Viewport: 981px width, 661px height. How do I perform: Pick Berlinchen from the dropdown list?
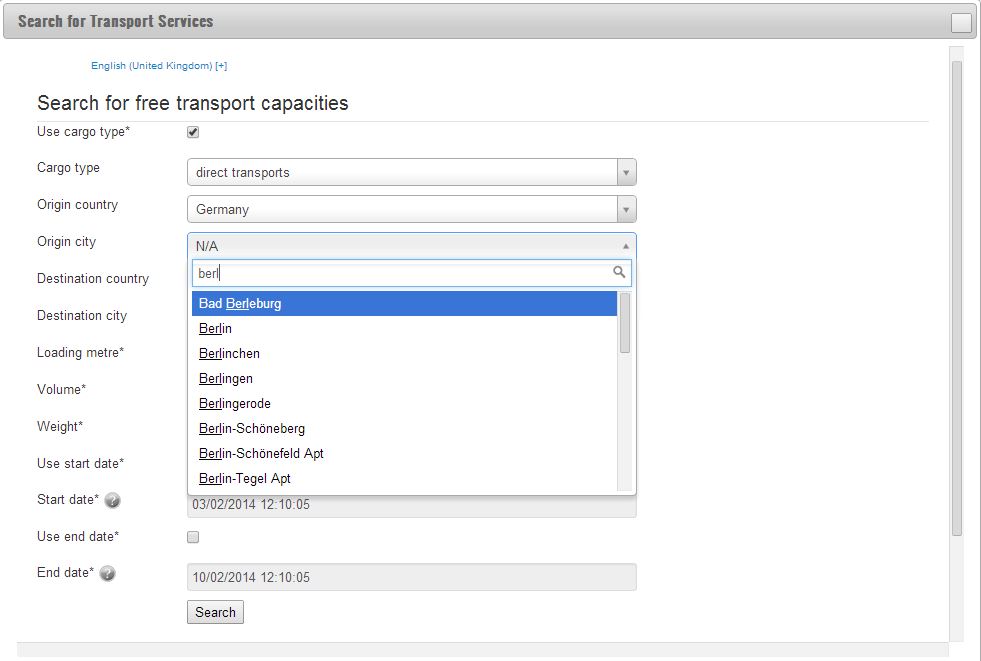coord(404,353)
